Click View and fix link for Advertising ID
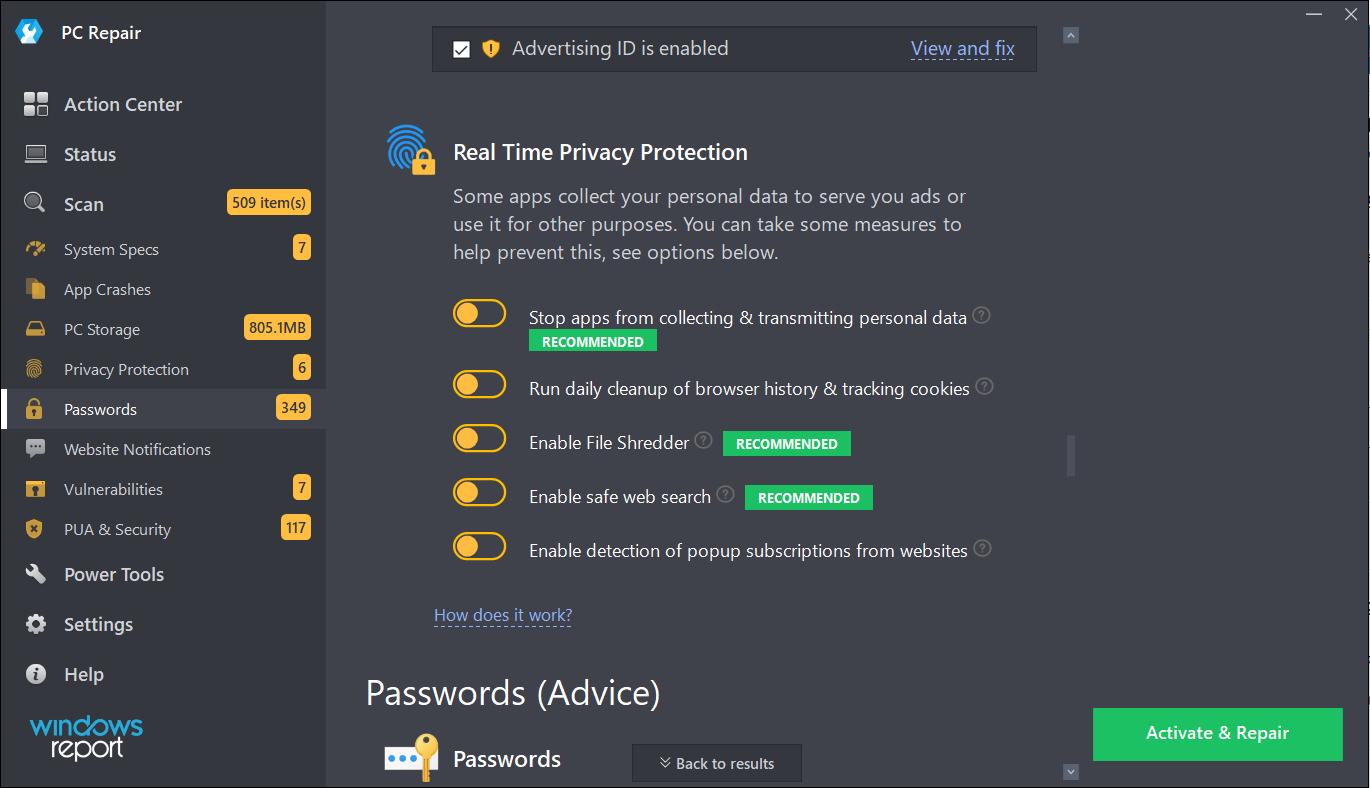The width and height of the screenshot is (1370, 788). tap(963, 48)
